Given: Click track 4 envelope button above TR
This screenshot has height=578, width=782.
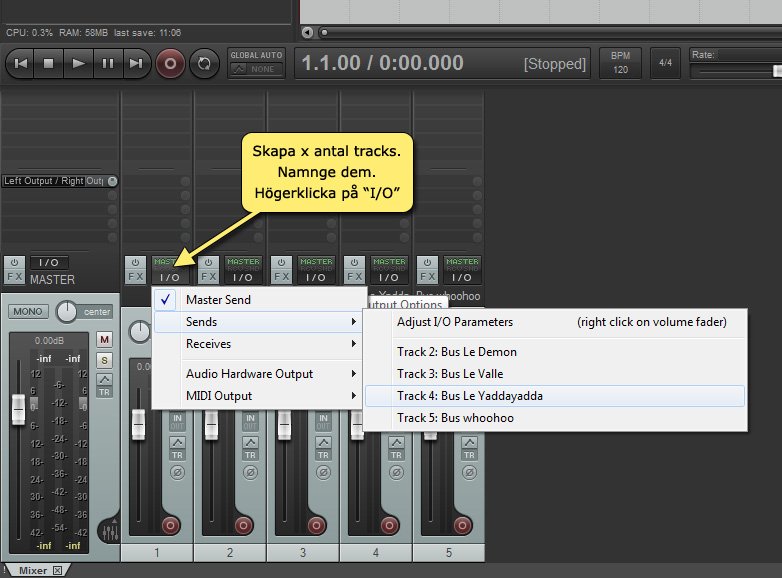Looking at the screenshot, I should (396, 442).
